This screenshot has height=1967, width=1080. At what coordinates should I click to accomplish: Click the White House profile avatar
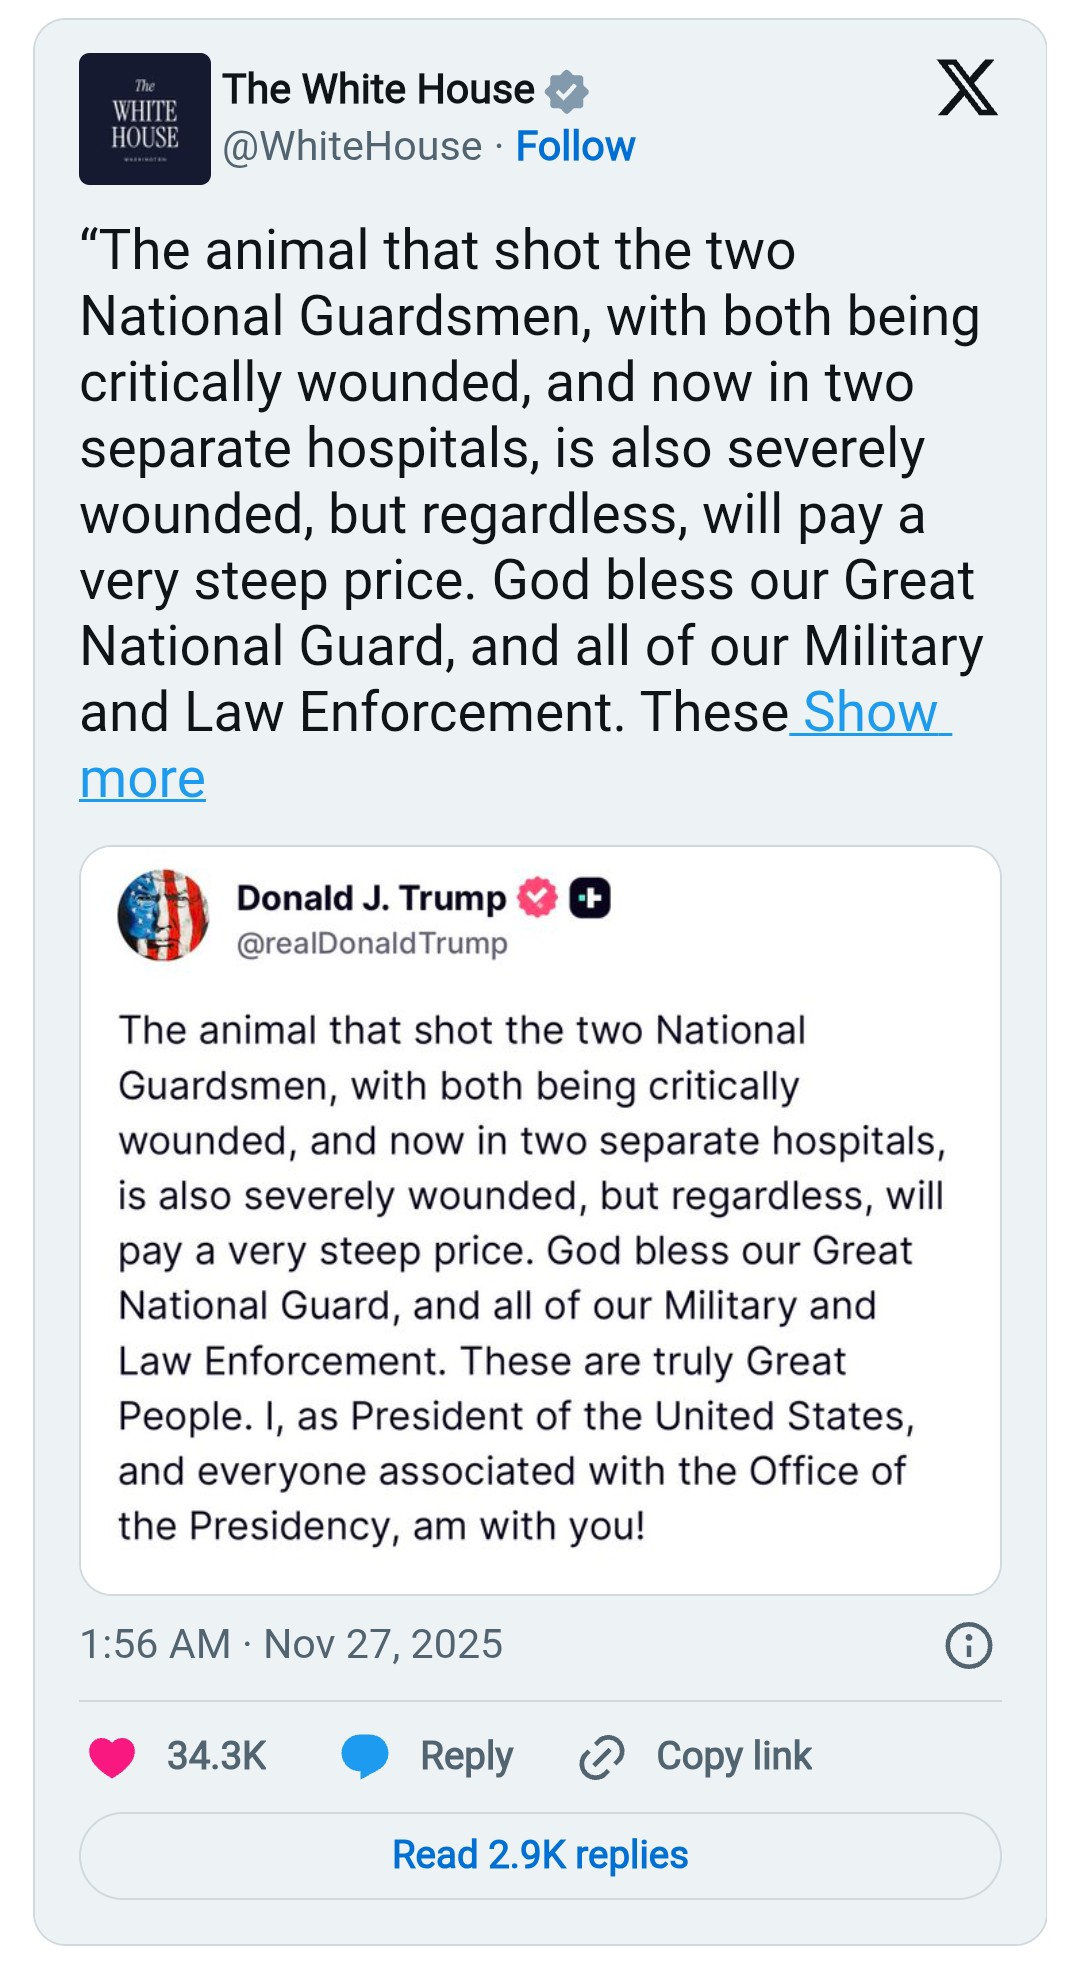pos(145,119)
